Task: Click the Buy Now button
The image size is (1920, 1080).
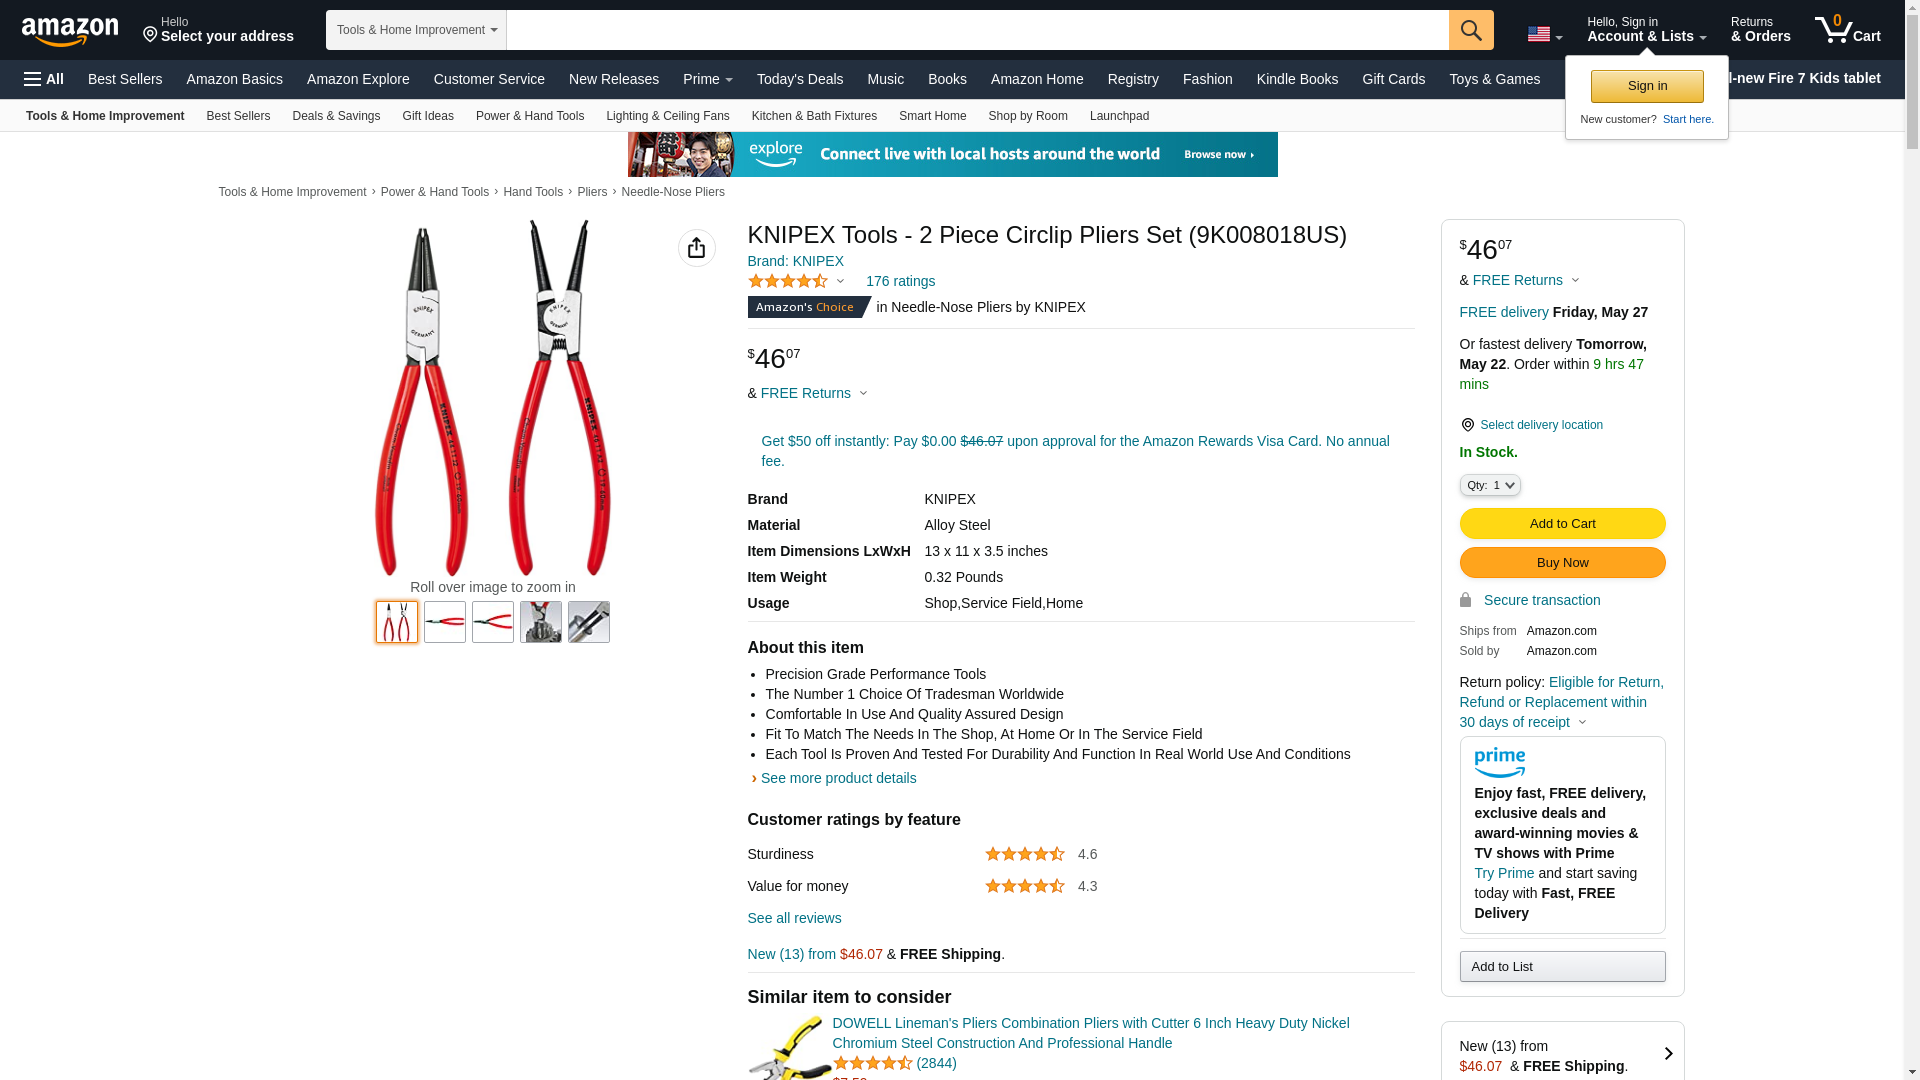Action: click(x=1562, y=563)
